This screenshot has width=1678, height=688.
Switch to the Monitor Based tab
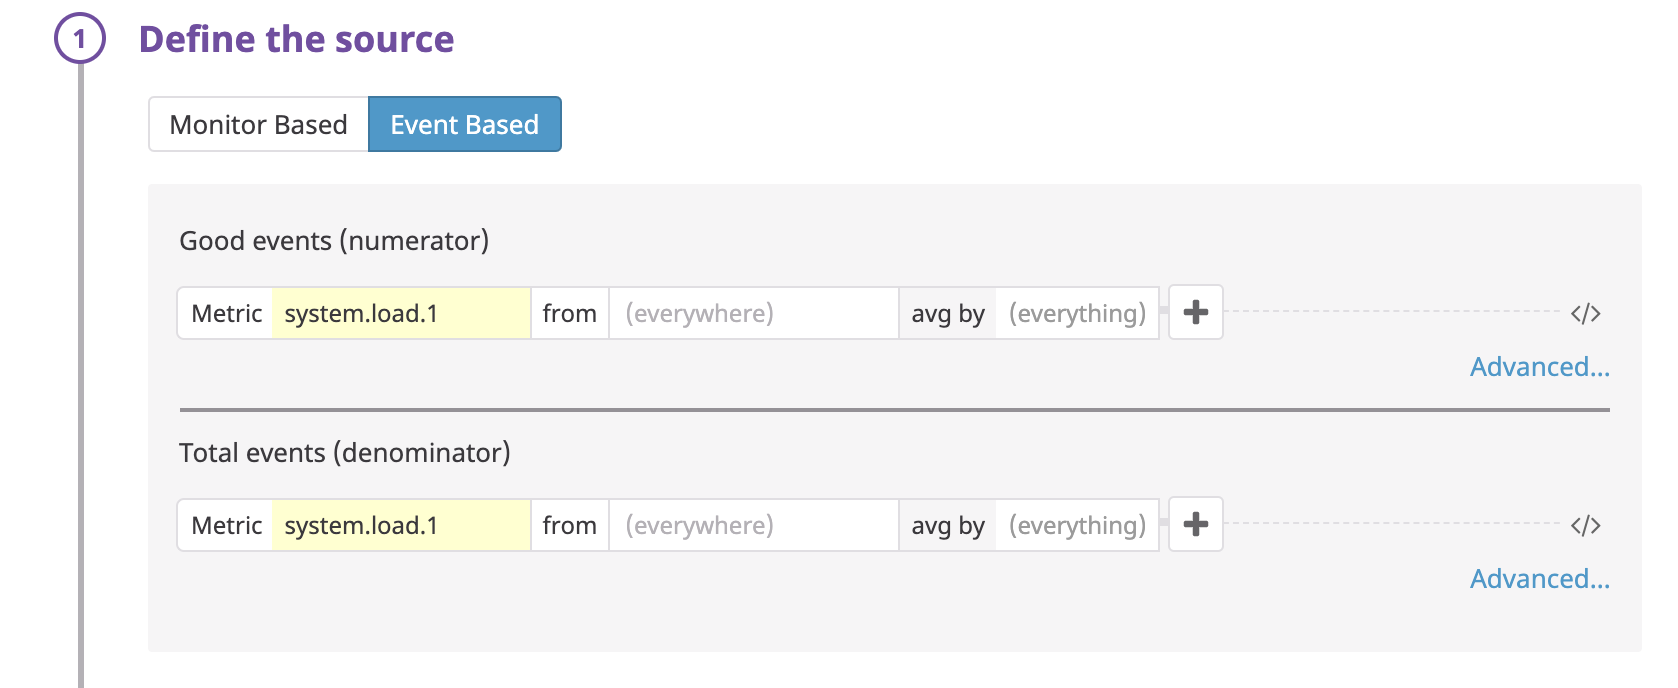[x=258, y=124]
